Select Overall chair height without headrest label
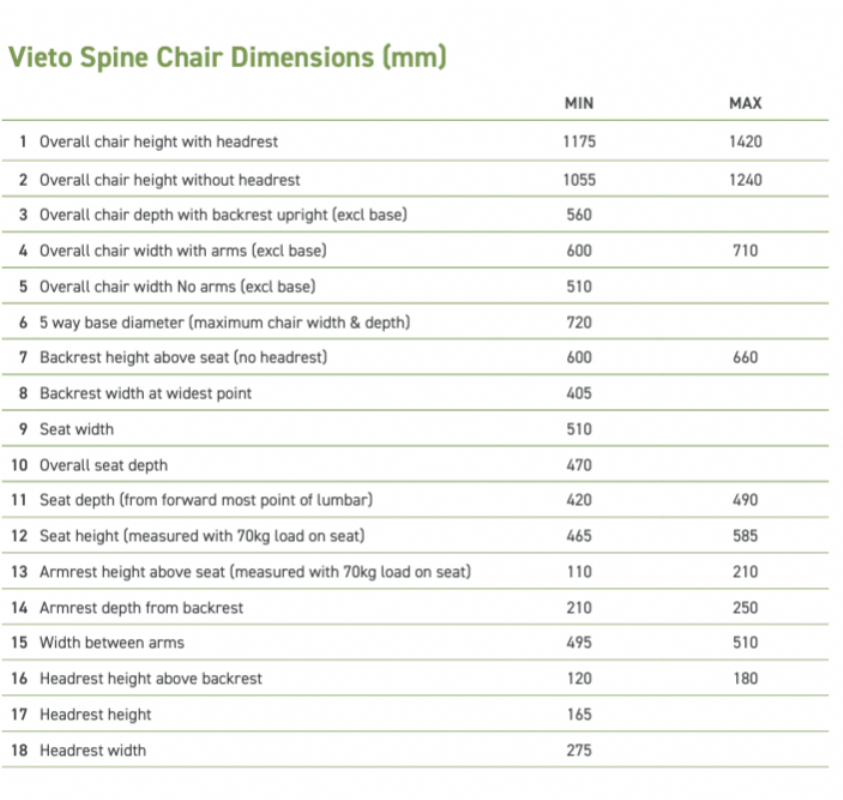 [x=169, y=180]
